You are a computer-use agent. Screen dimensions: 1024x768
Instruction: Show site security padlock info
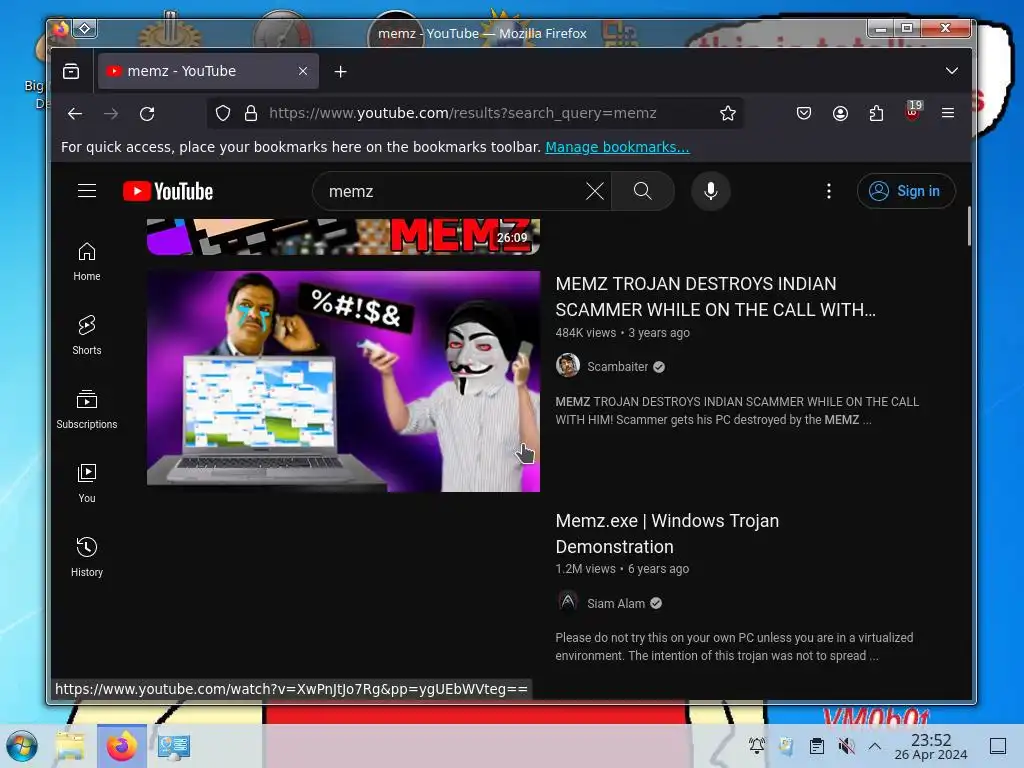[251, 114]
